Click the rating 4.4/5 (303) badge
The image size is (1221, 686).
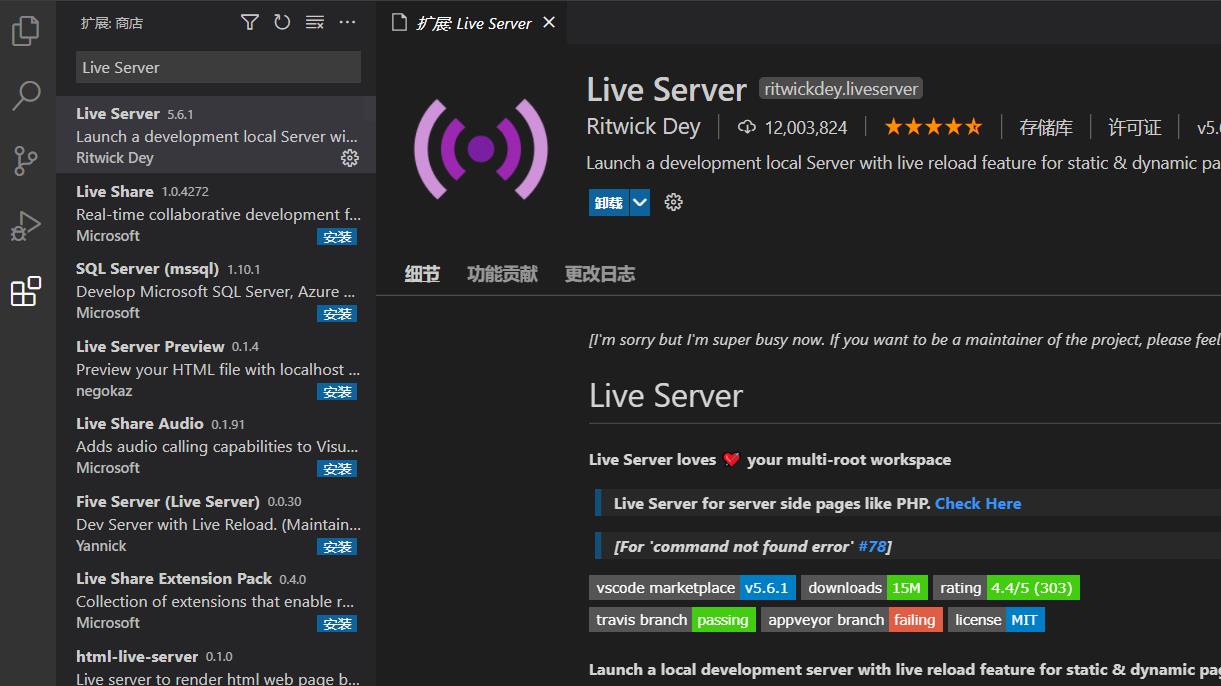click(1007, 588)
